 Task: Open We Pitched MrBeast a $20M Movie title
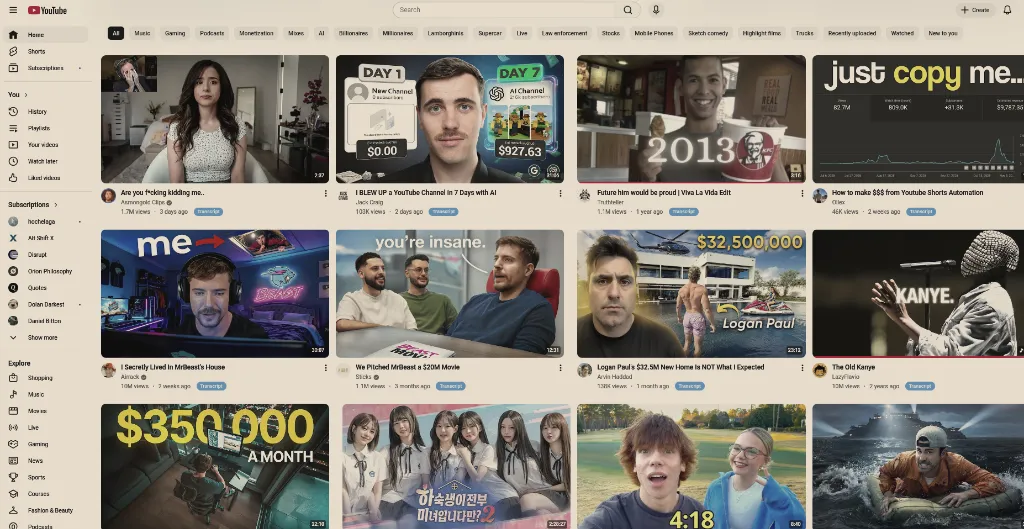408,367
